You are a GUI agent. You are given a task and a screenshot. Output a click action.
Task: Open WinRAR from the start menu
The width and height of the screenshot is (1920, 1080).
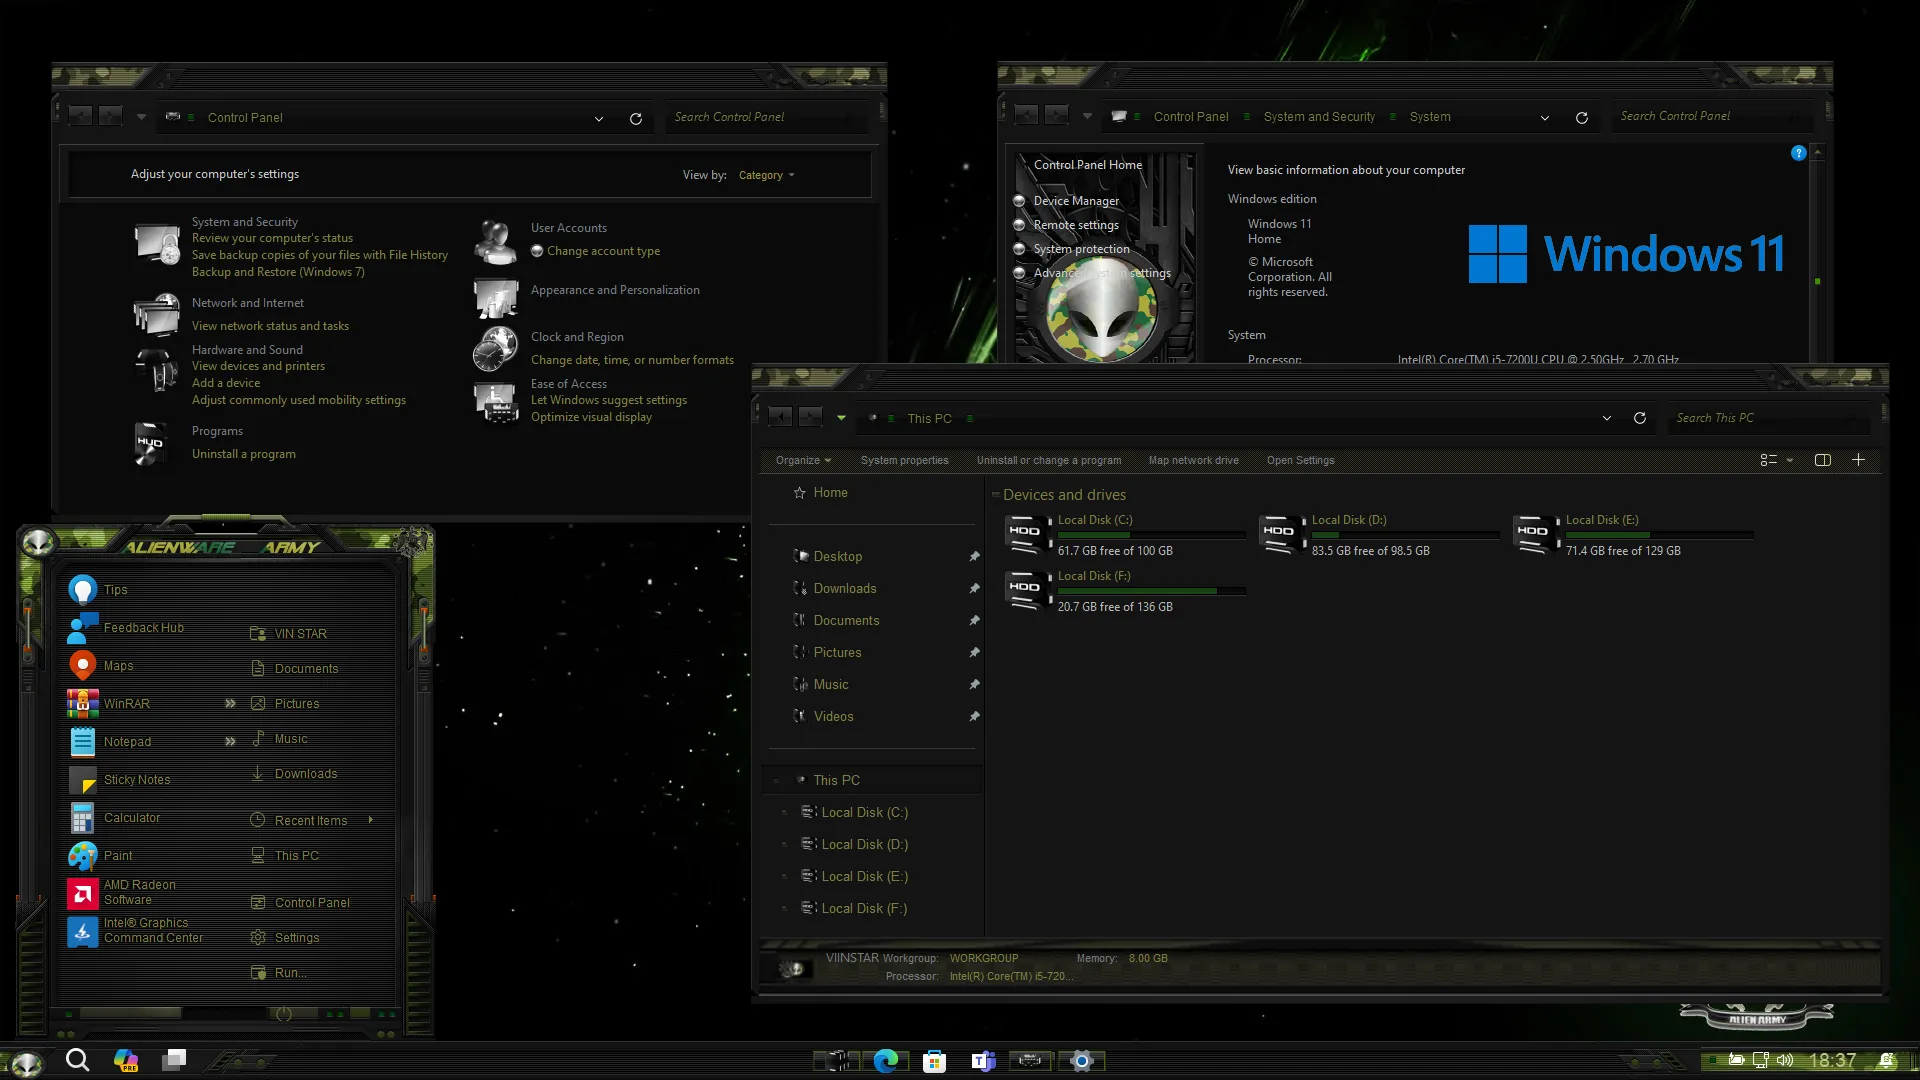pos(127,703)
